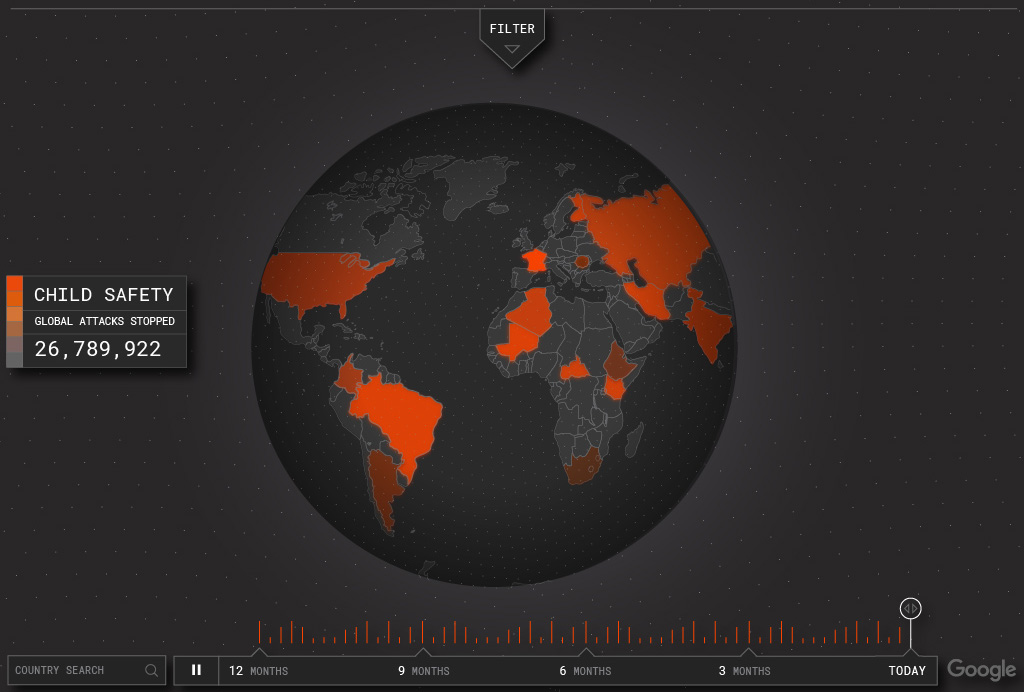This screenshot has height=692, width=1024.
Task: Jump to the 9 Months marker
Action: 423,670
